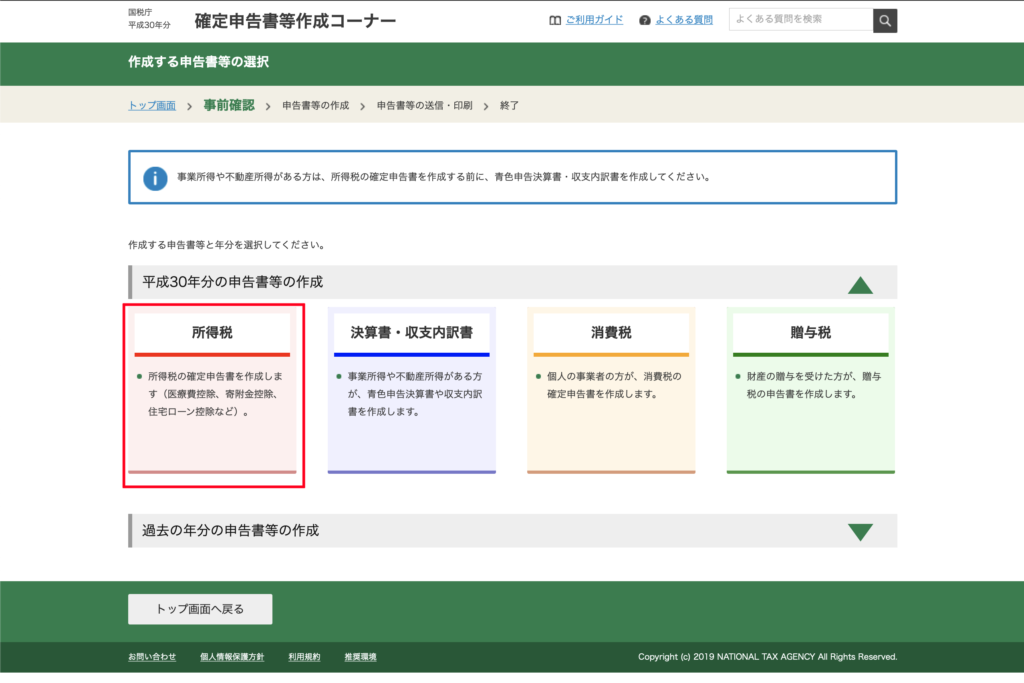This screenshot has height=683, width=1024.
Task: Click the book icon beside ご利用ガイド
Action: [555, 20]
